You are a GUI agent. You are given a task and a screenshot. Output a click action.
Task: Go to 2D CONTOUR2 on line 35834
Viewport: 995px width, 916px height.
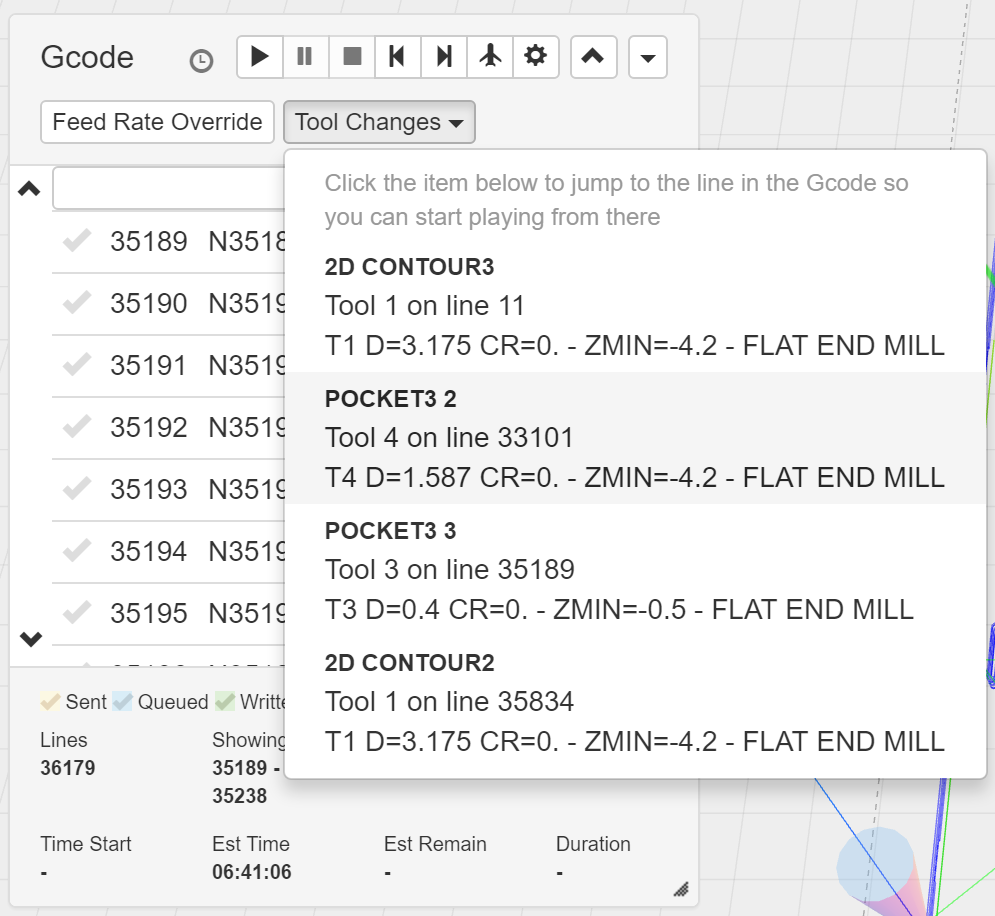(634, 702)
